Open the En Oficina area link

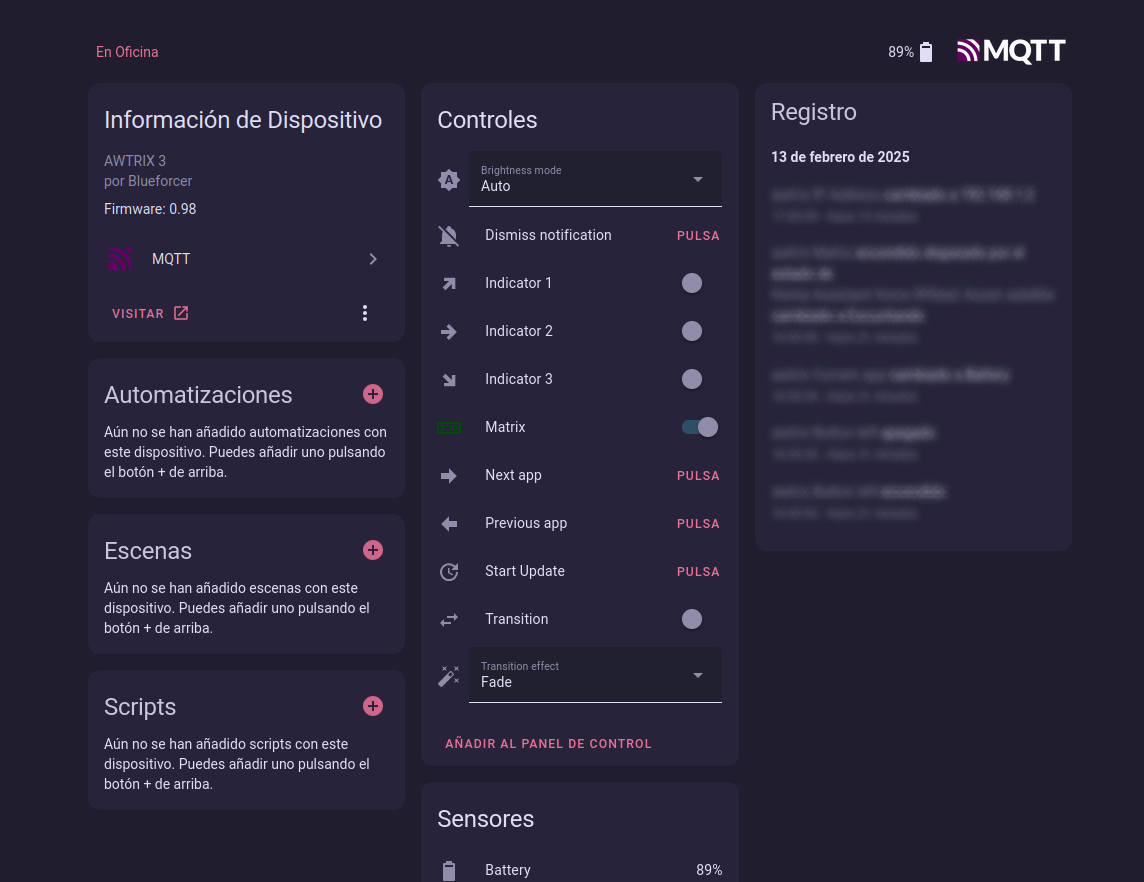pyautogui.click(x=127, y=52)
